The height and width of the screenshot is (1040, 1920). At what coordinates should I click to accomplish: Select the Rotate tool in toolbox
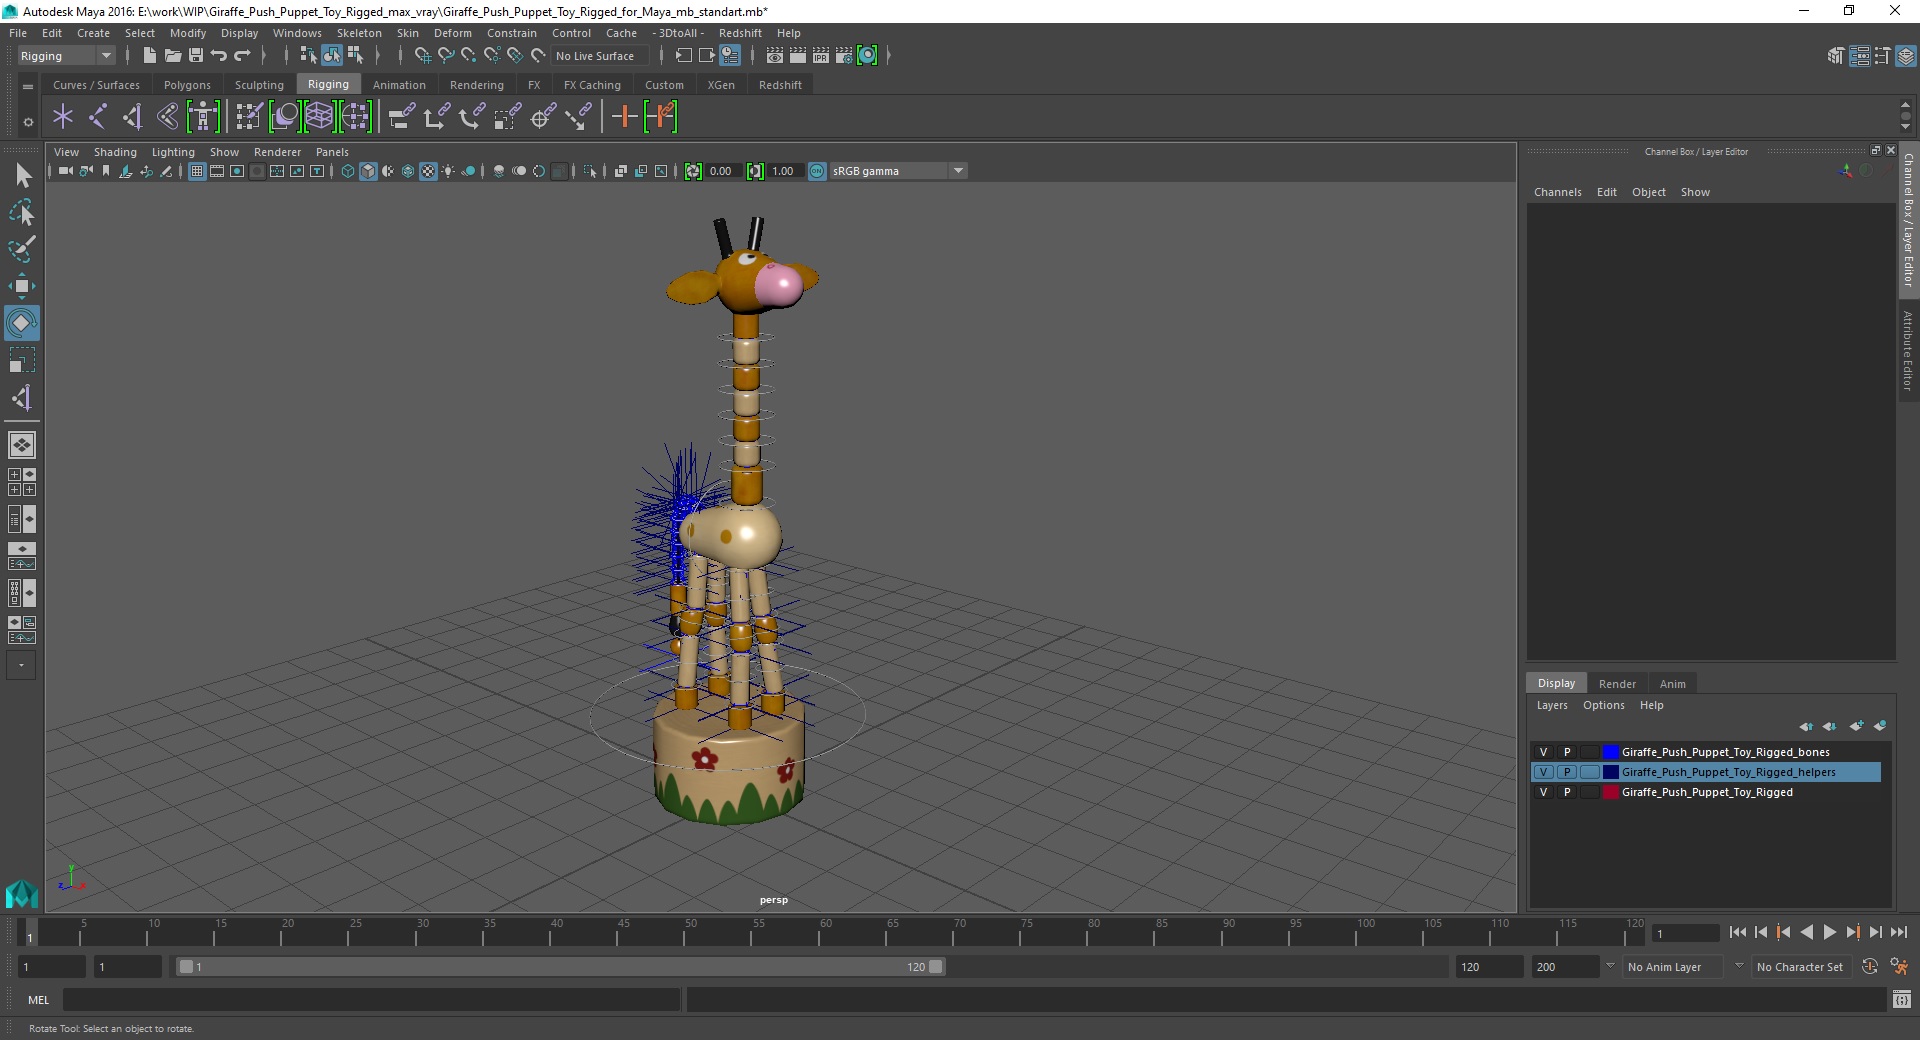click(x=22, y=323)
